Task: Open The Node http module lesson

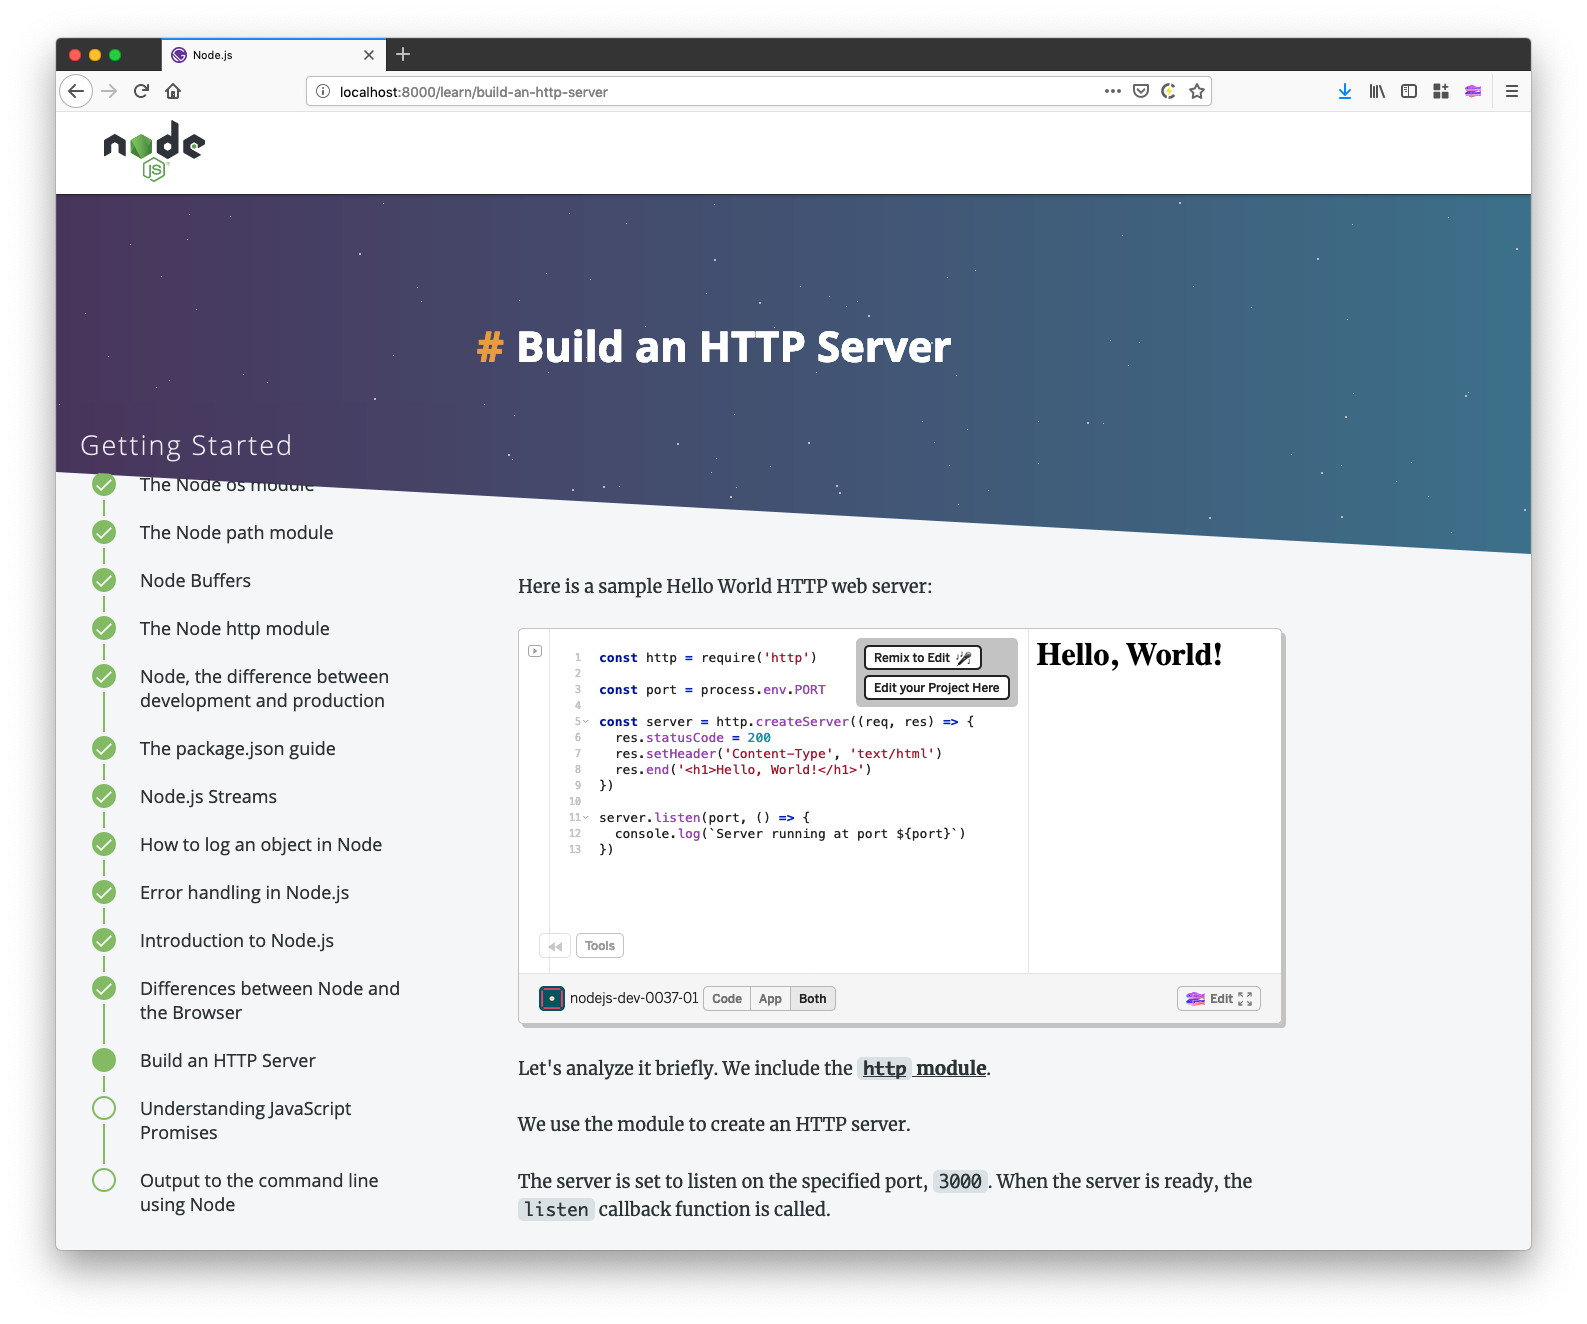Action: pyautogui.click(x=235, y=628)
